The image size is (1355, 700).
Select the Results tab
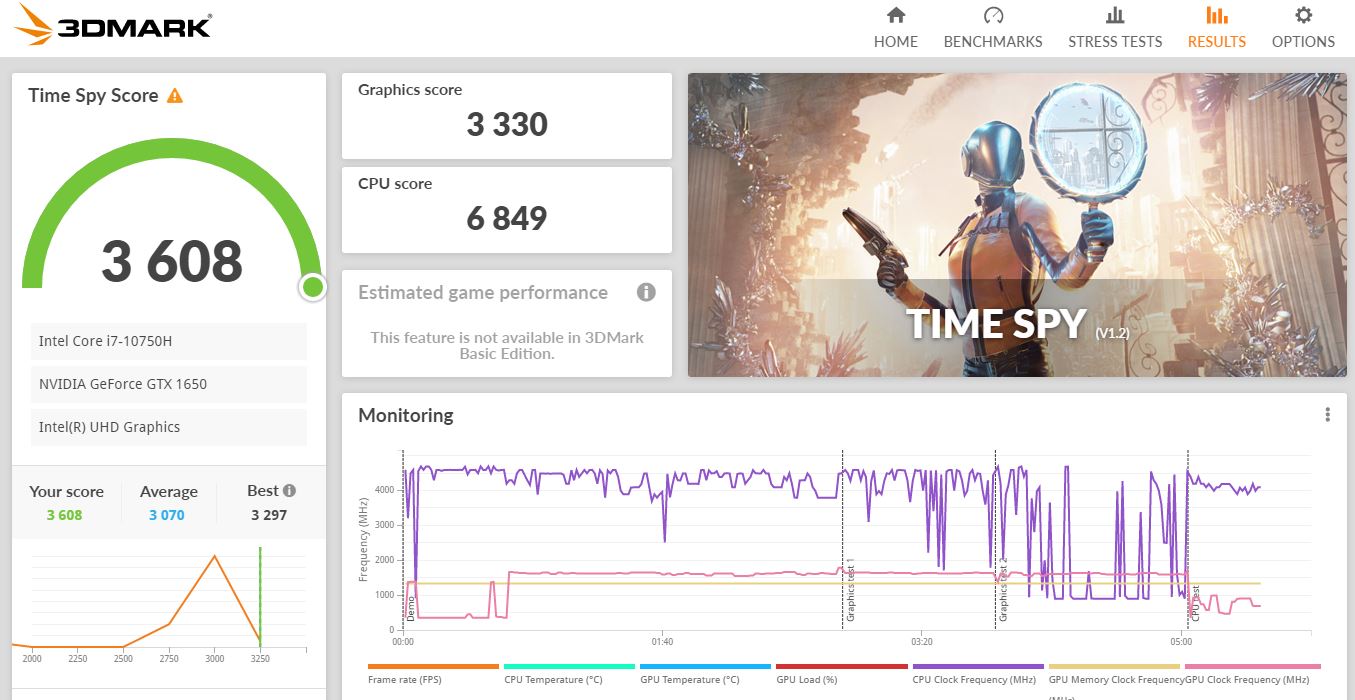click(1216, 28)
